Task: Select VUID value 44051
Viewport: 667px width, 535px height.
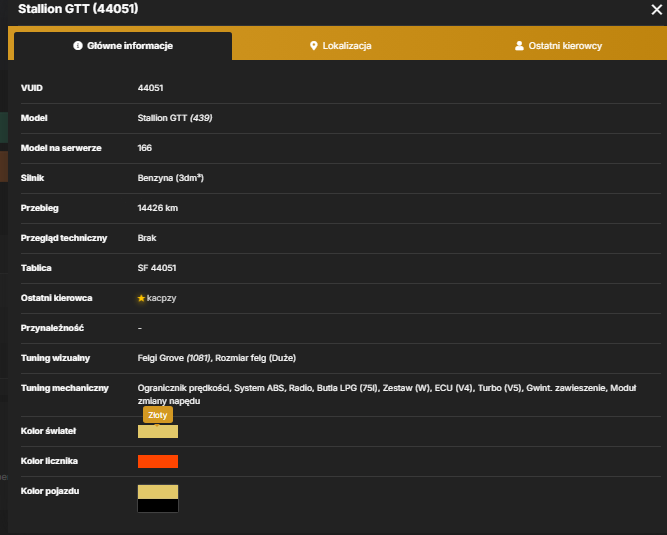Action: point(151,88)
